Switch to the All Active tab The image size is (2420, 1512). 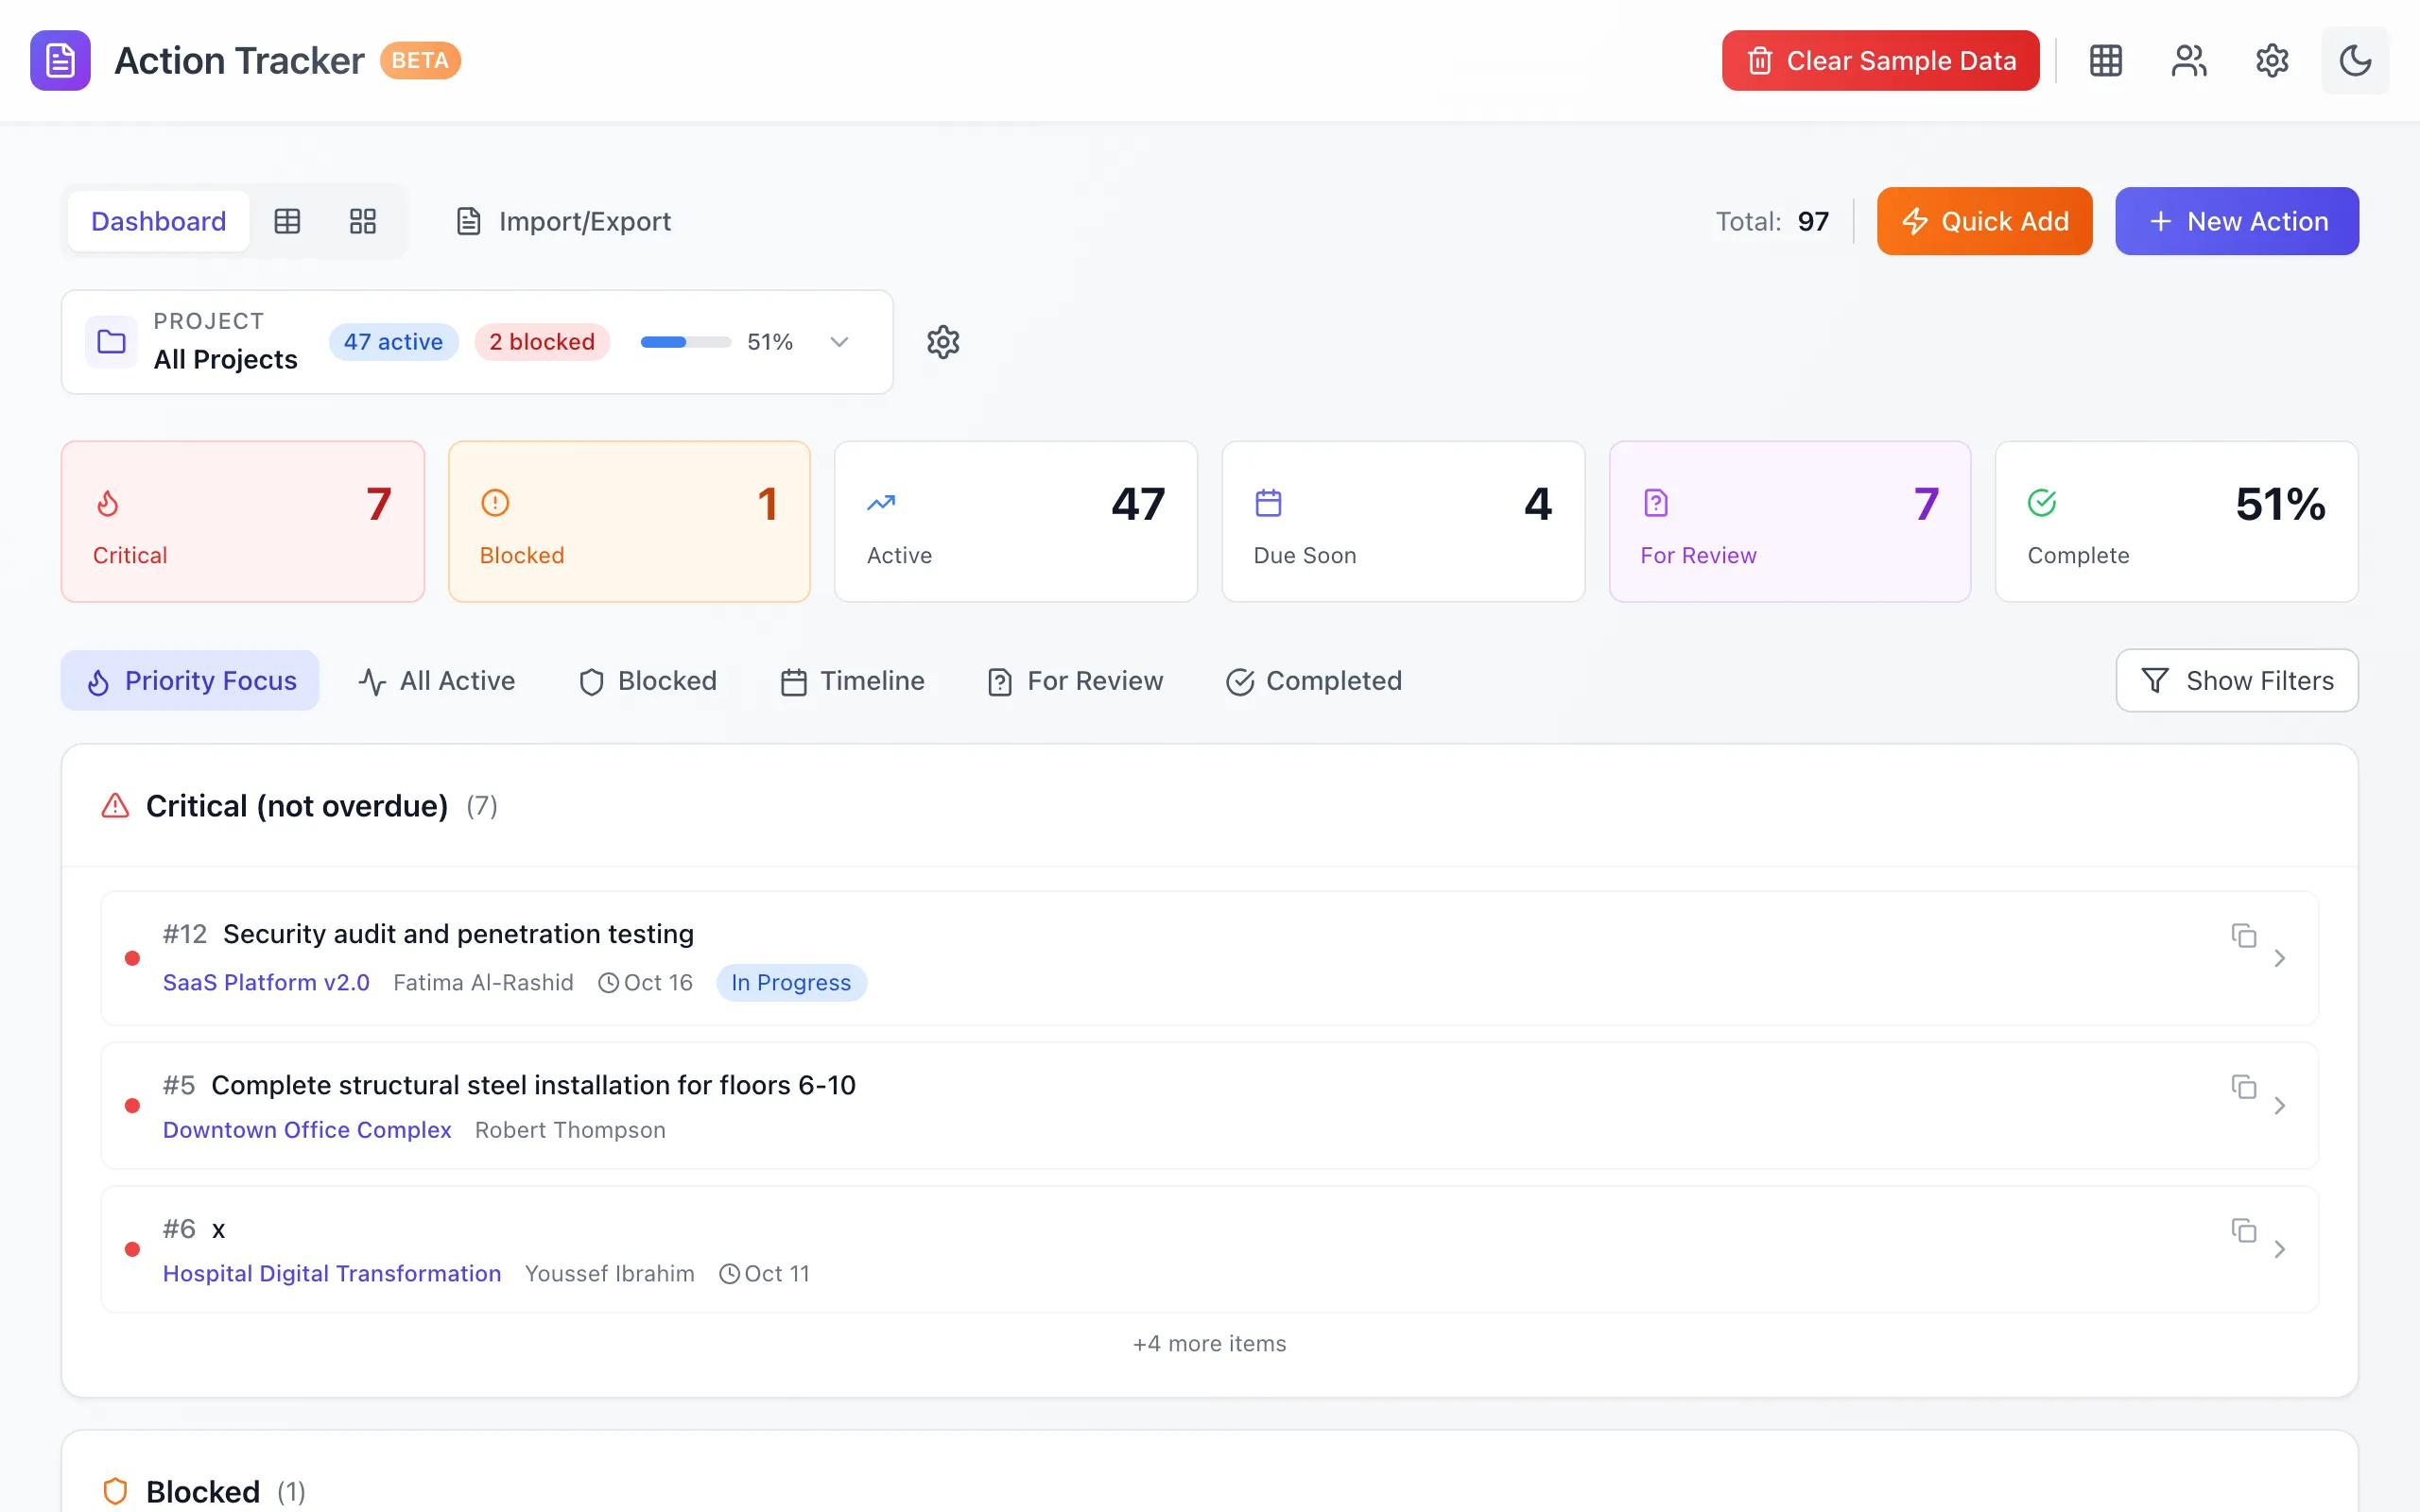436,681
